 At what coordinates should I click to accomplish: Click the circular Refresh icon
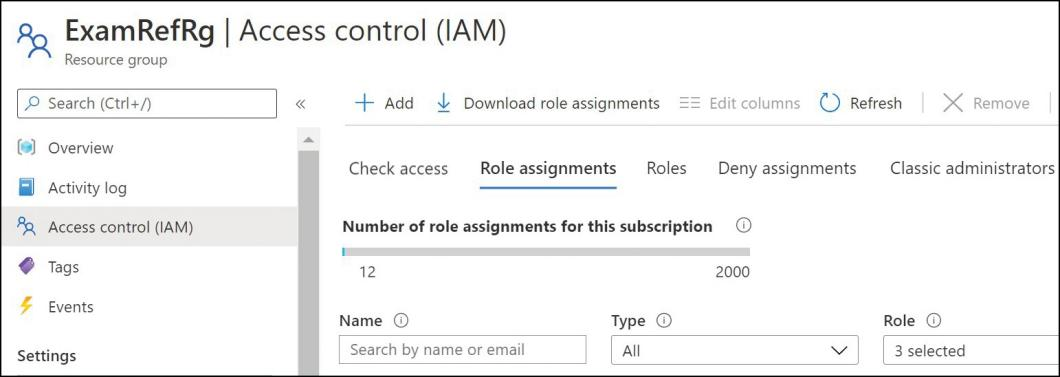[829, 103]
